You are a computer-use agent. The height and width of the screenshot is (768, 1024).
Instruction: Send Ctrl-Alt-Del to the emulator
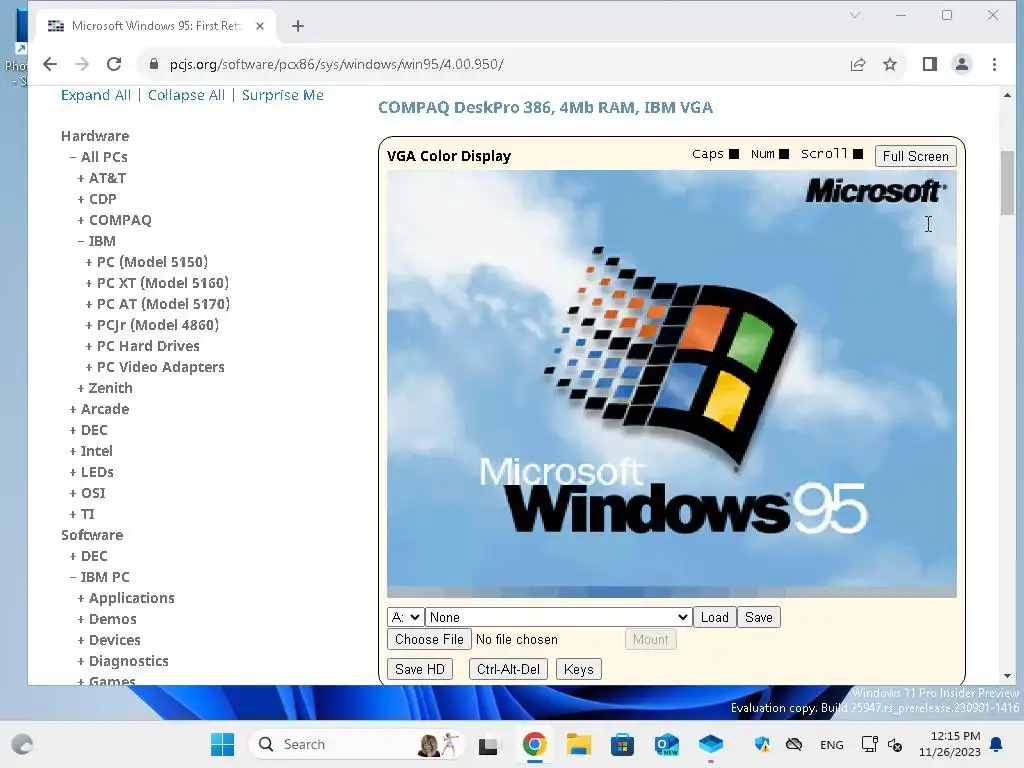point(508,669)
